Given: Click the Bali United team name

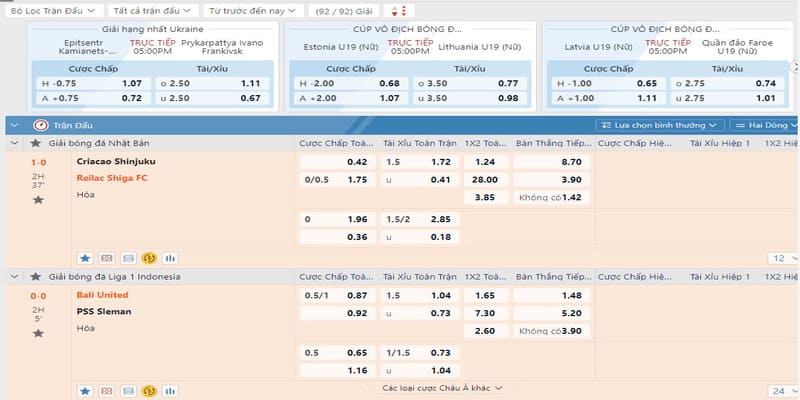Looking at the screenshot, I should (x=103, y=295).
